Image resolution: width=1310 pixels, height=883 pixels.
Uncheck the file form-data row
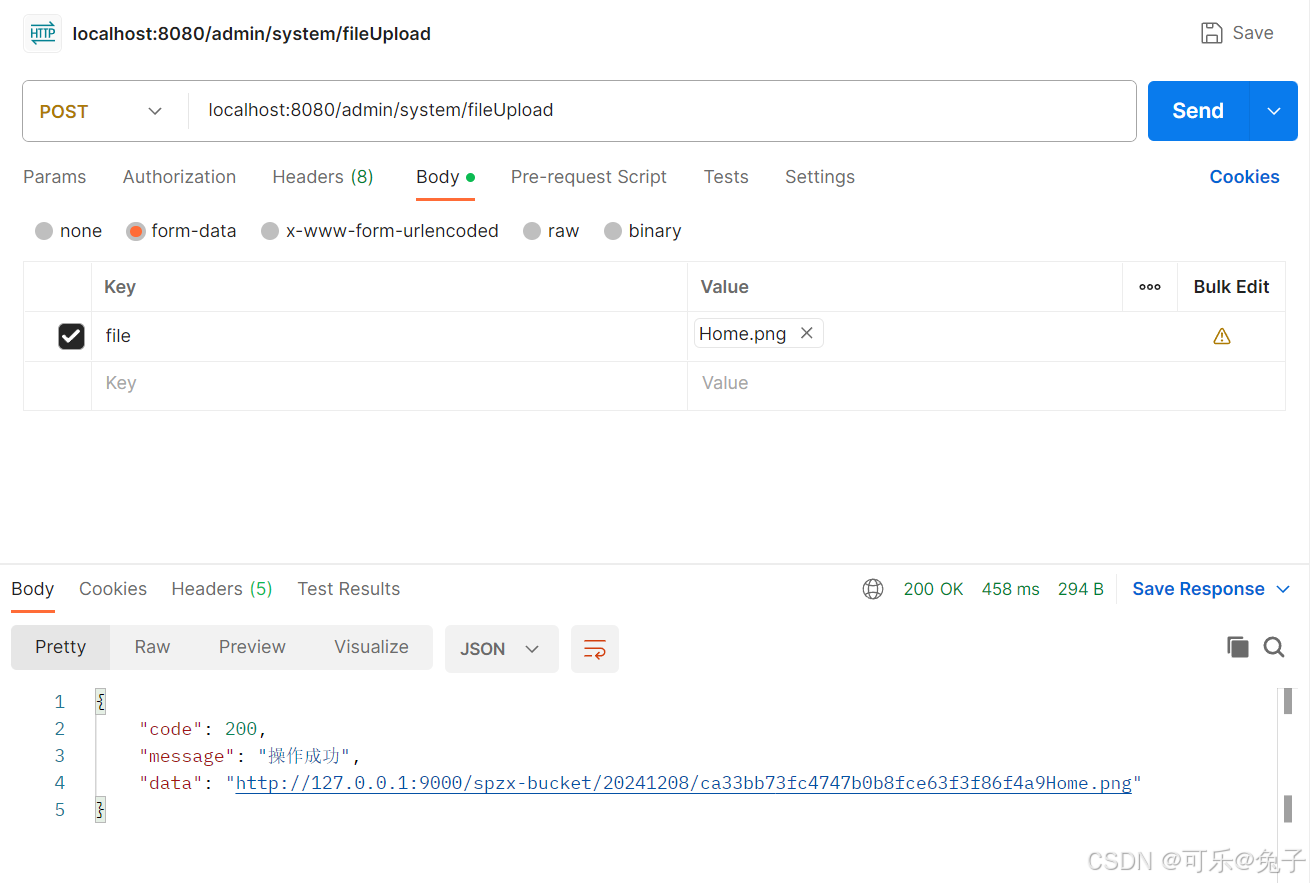click(x=71, y=336)
